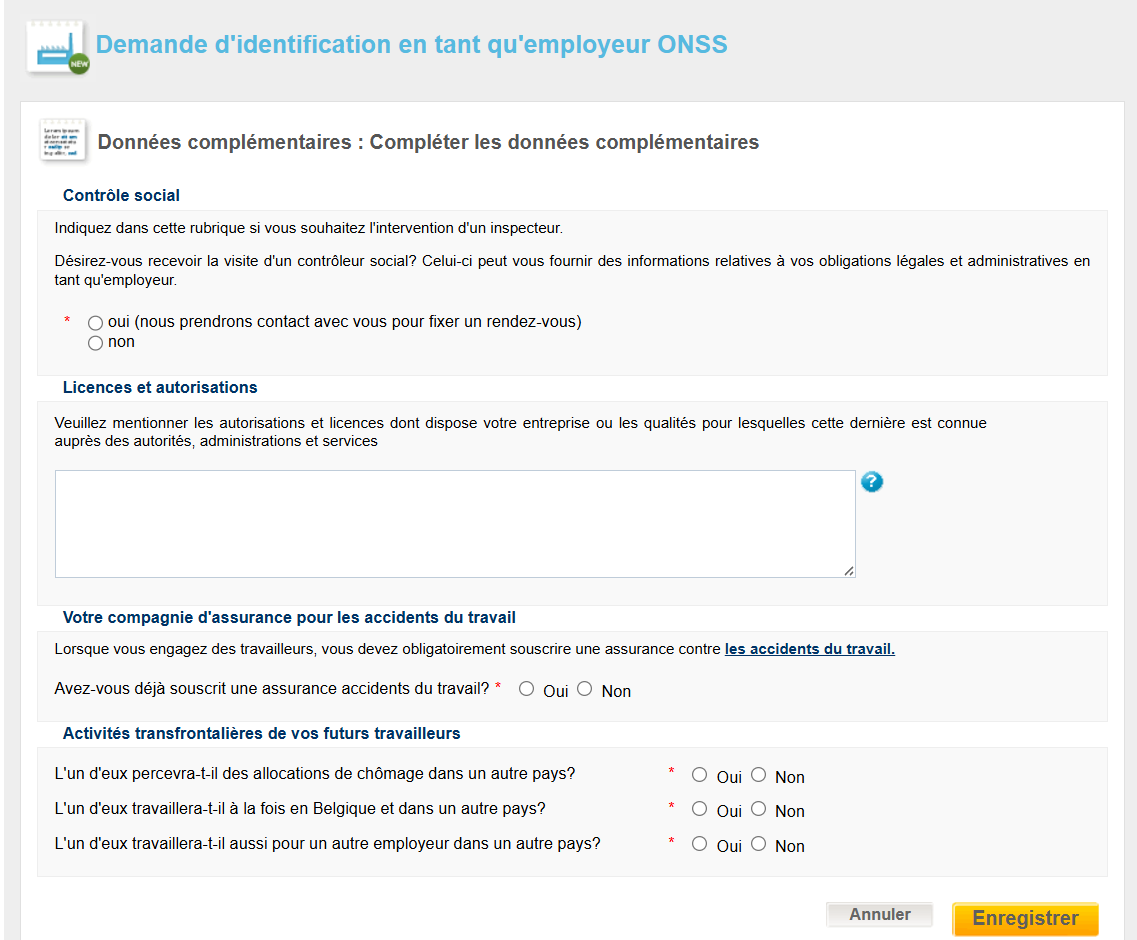Select Non for unemployment benefits in another country

coord(758,775)
